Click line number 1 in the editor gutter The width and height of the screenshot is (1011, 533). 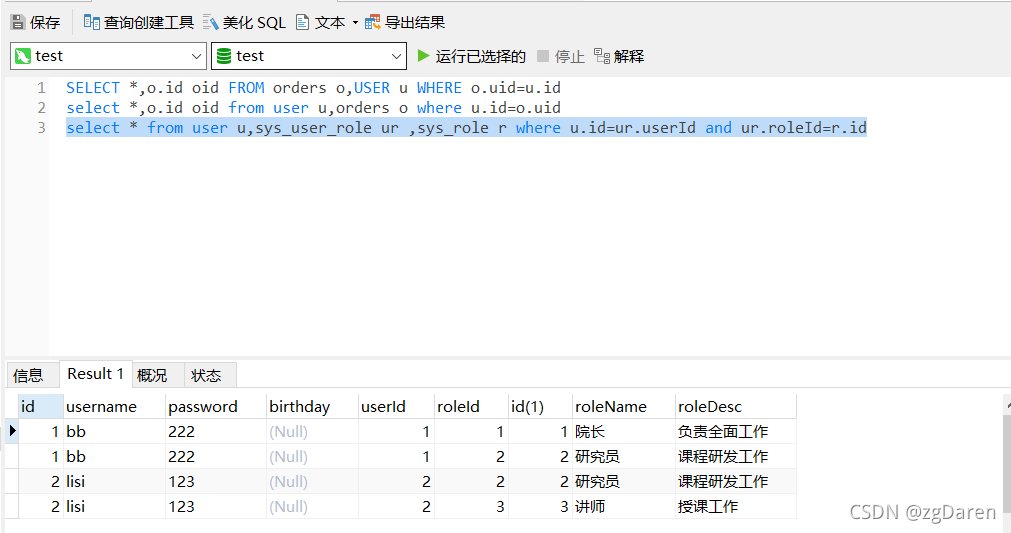click(41, 88)
